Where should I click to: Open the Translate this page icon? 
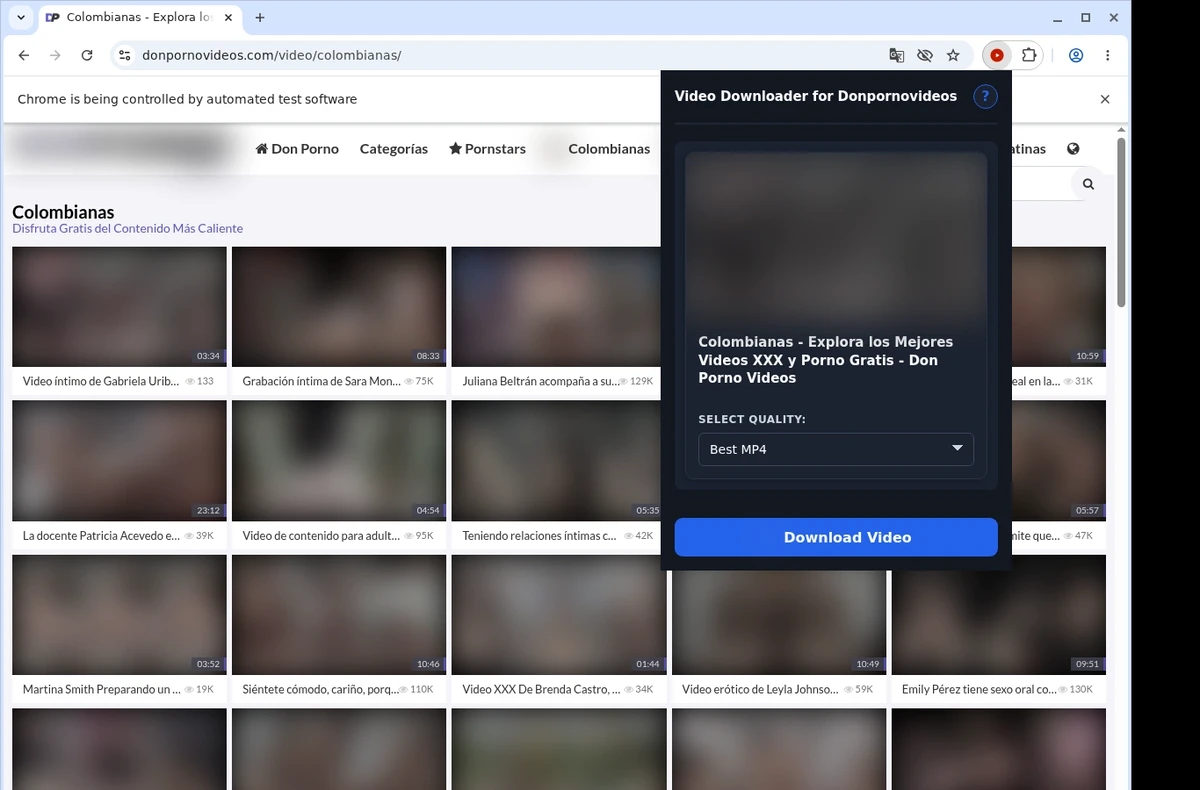click(897, 55)
